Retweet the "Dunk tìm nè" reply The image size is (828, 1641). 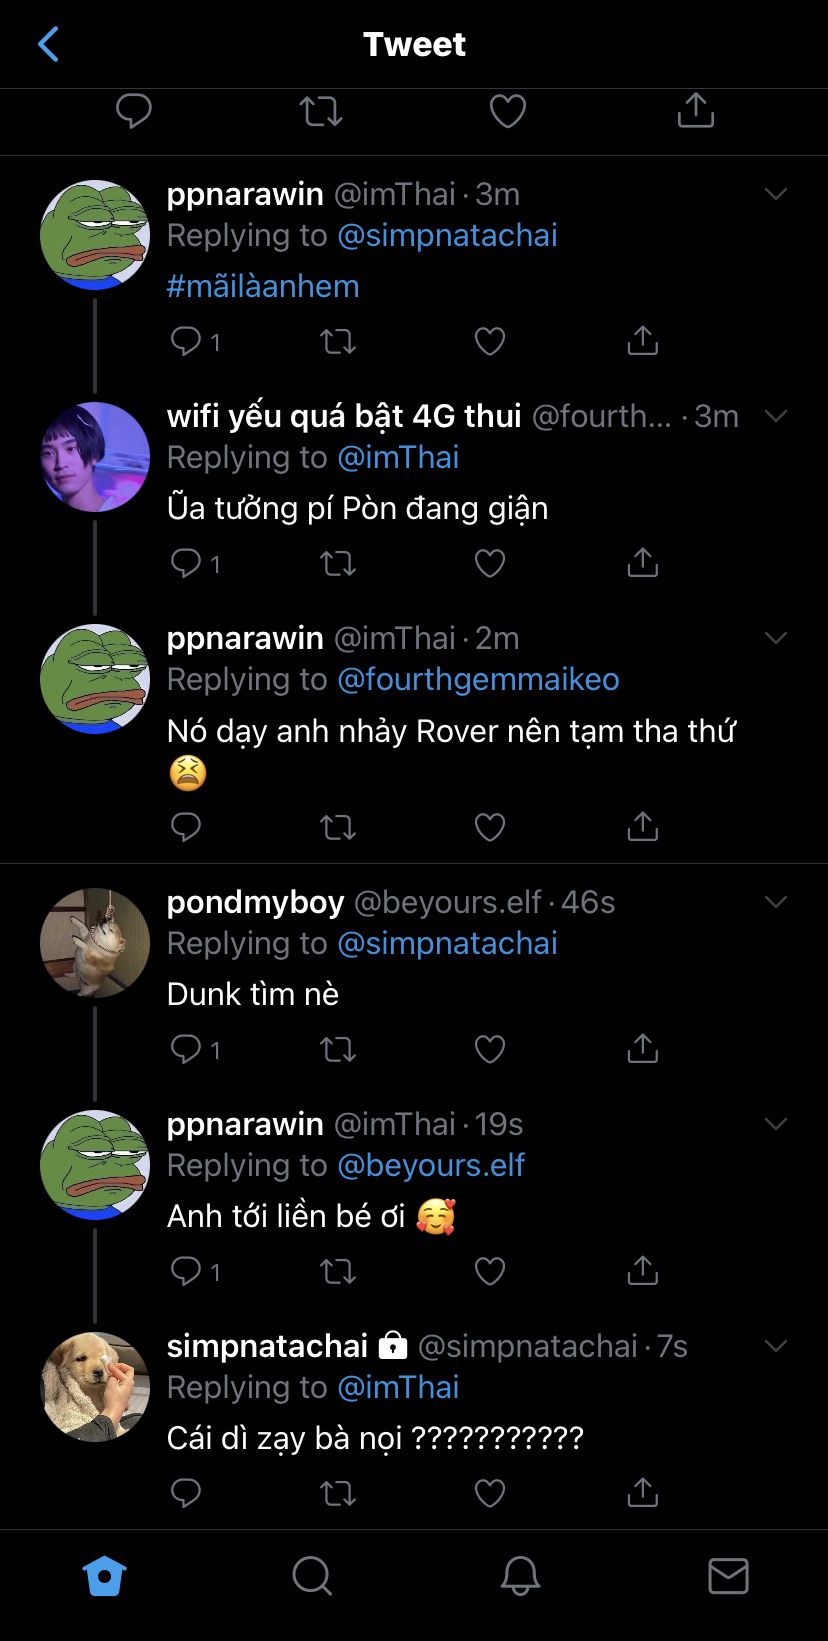coord(337,1049)
